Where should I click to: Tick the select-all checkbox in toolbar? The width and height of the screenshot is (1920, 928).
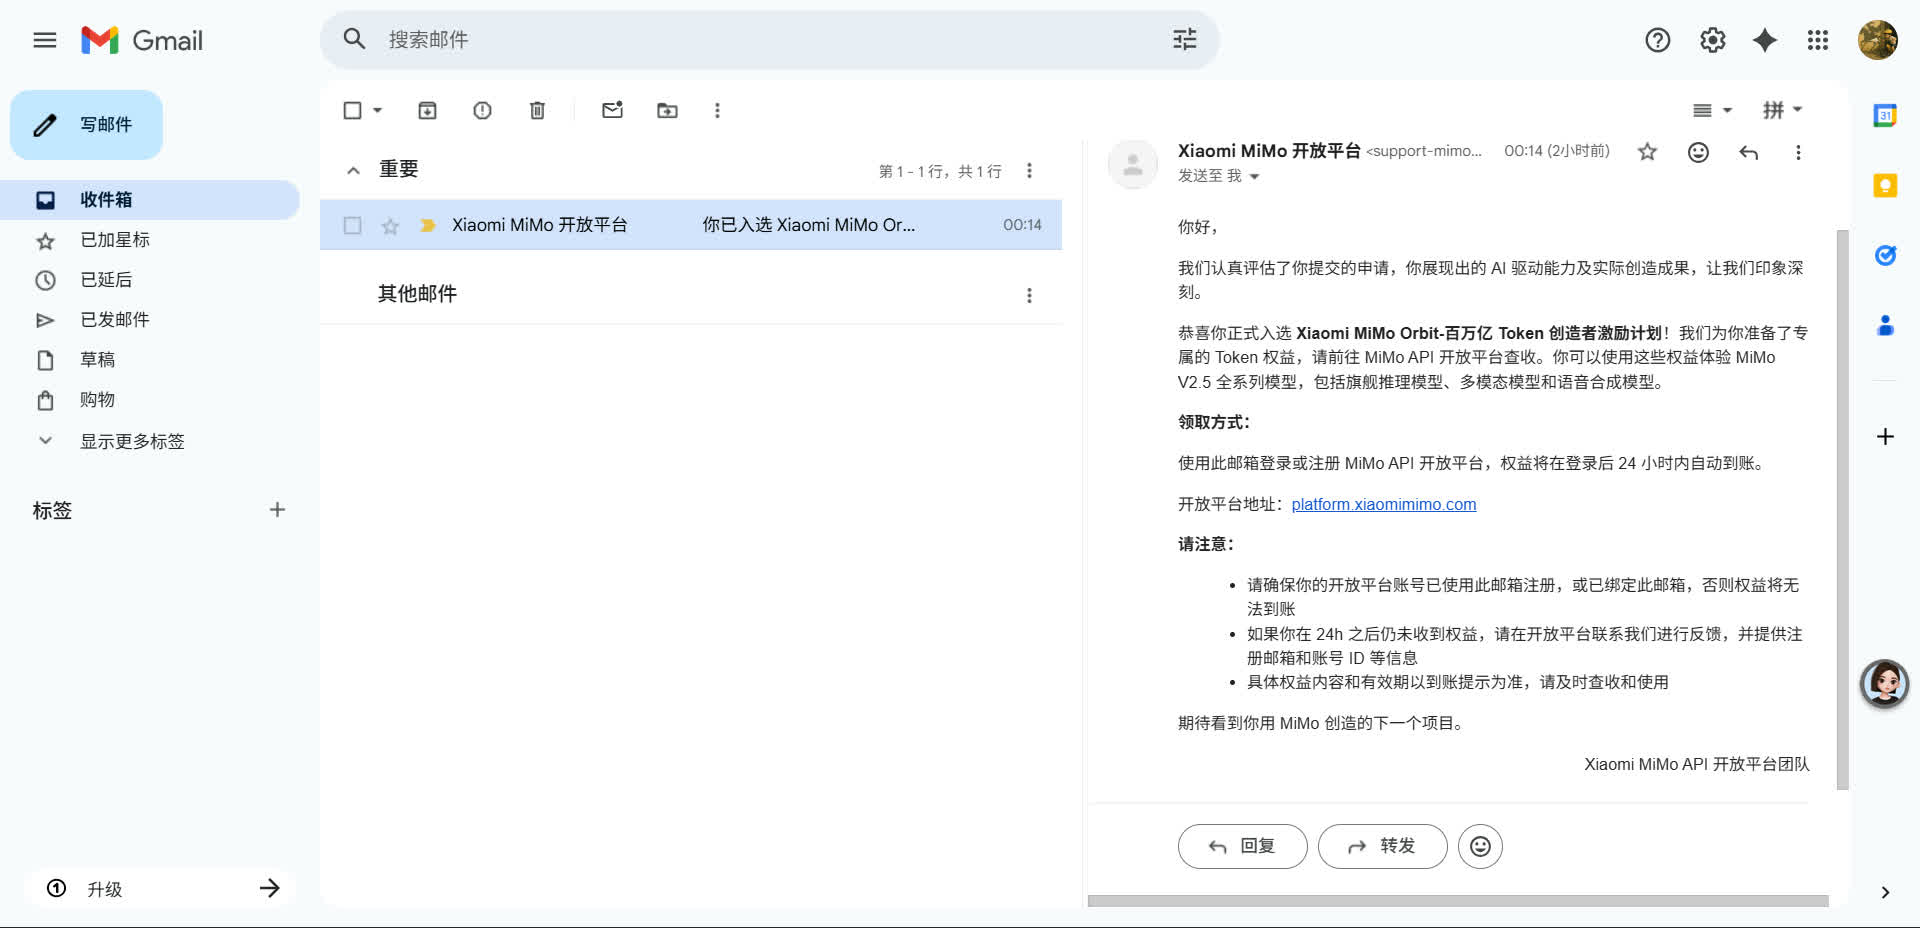coord(352,110)
